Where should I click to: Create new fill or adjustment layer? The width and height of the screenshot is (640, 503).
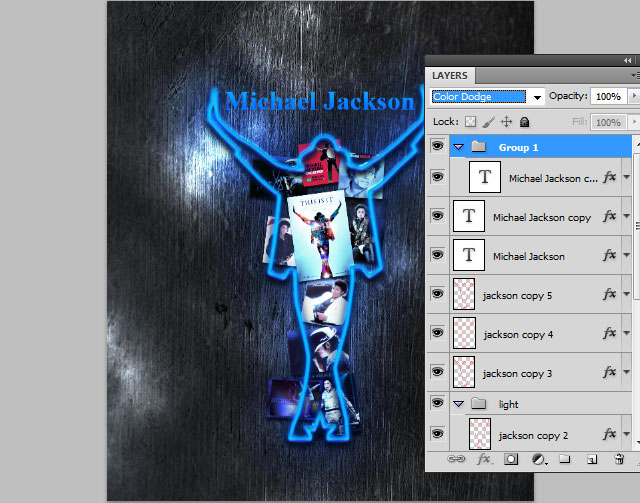[539, 459]
